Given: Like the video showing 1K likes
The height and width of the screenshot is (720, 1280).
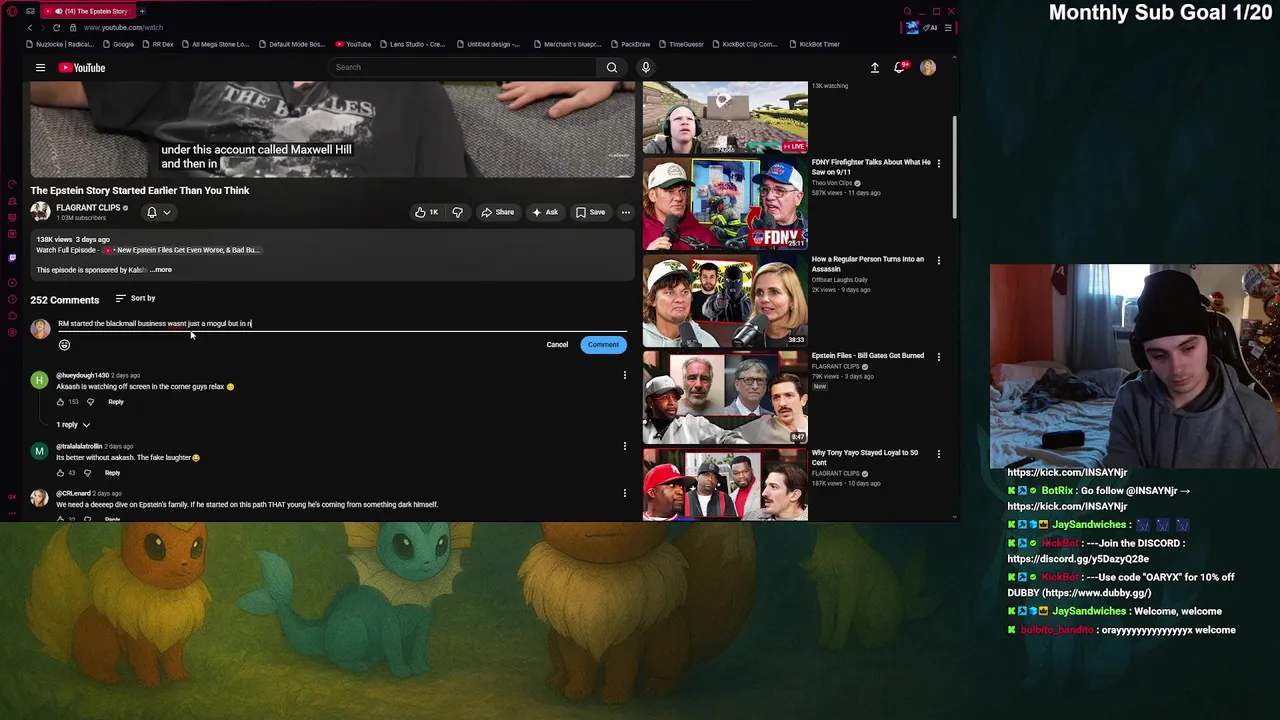Looking at the screenshot, I should [427, 212].
